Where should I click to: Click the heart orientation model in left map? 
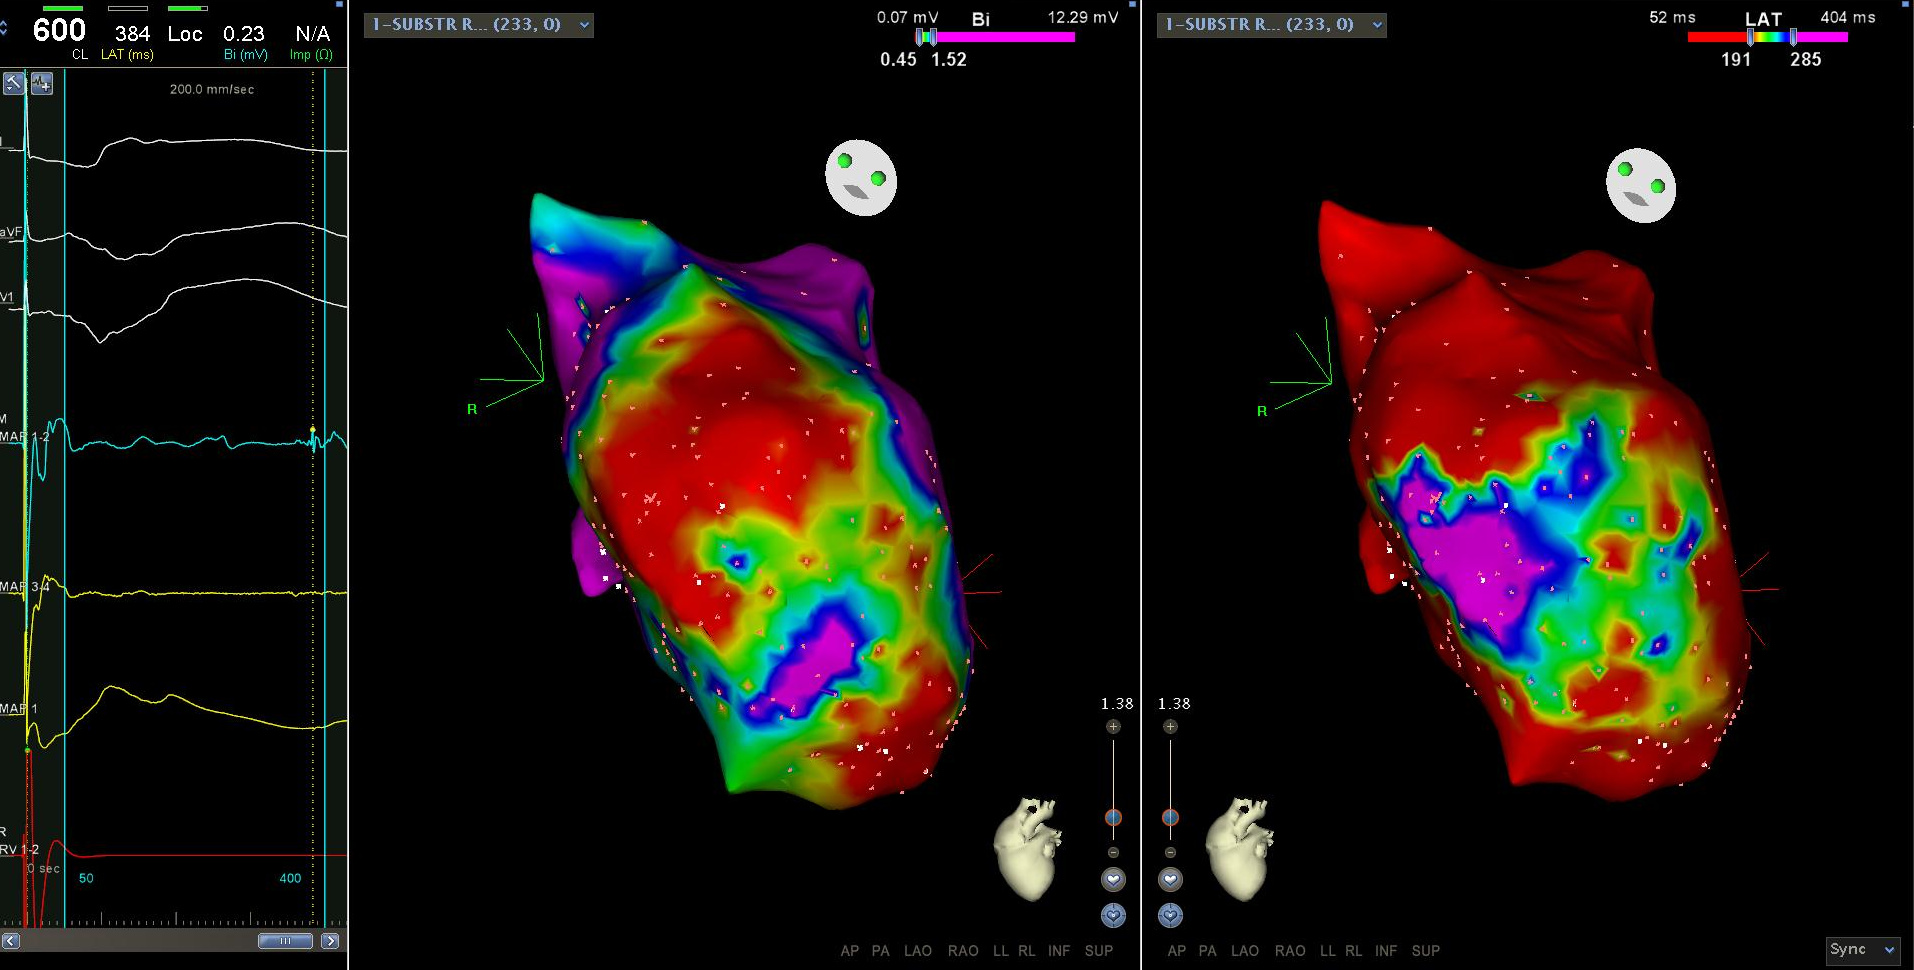pyautogui.click(x=1026, y=848)
